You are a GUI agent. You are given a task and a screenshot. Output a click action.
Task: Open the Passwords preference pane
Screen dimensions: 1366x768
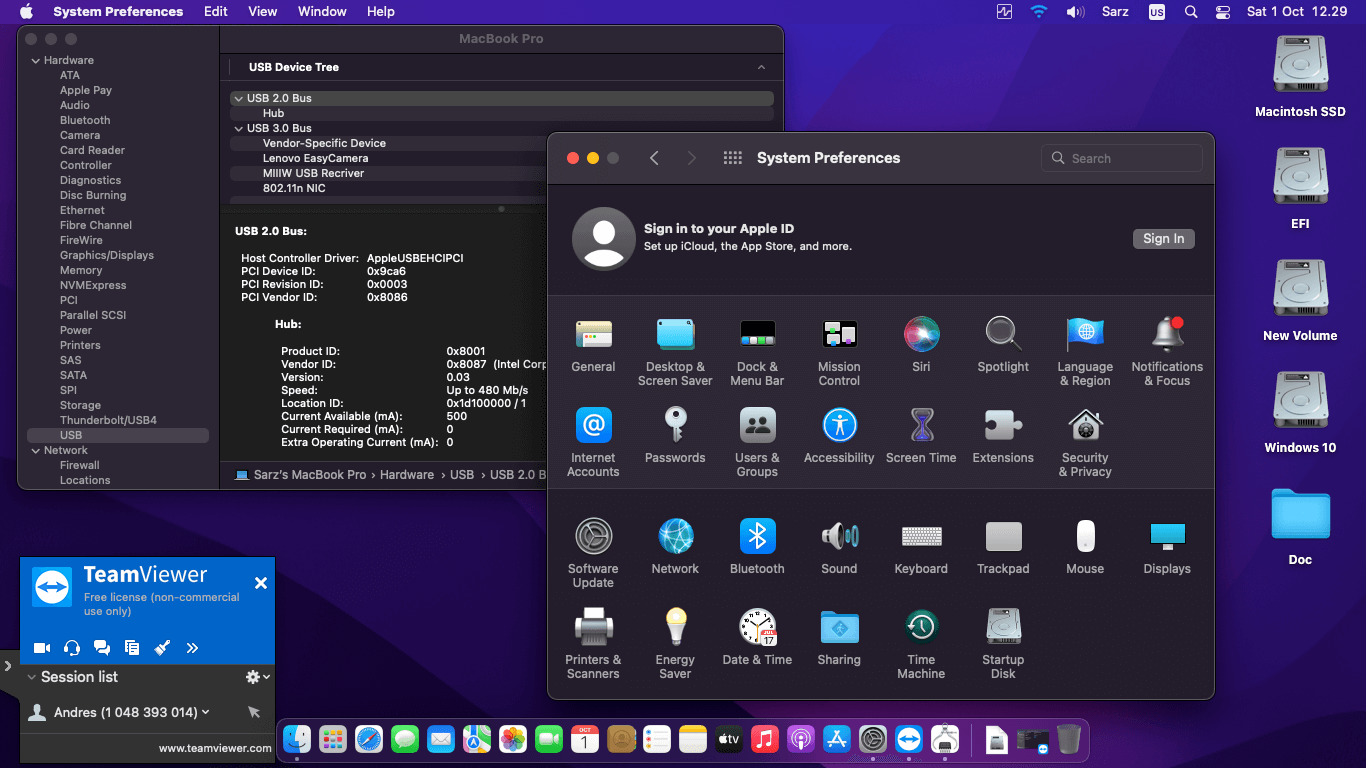(675, 435)
